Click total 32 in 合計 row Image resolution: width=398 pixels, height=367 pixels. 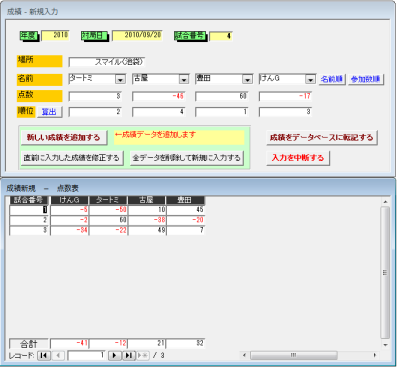(185, 343)
